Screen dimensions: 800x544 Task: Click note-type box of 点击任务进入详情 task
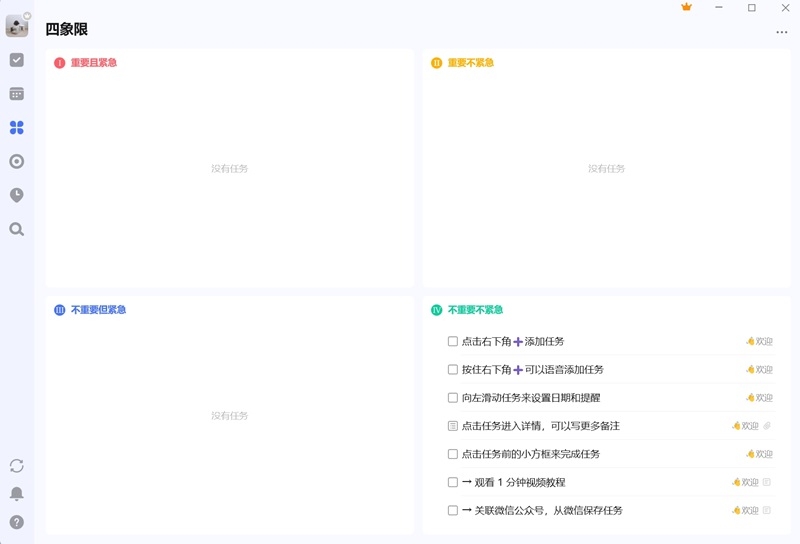click(453, 426)
